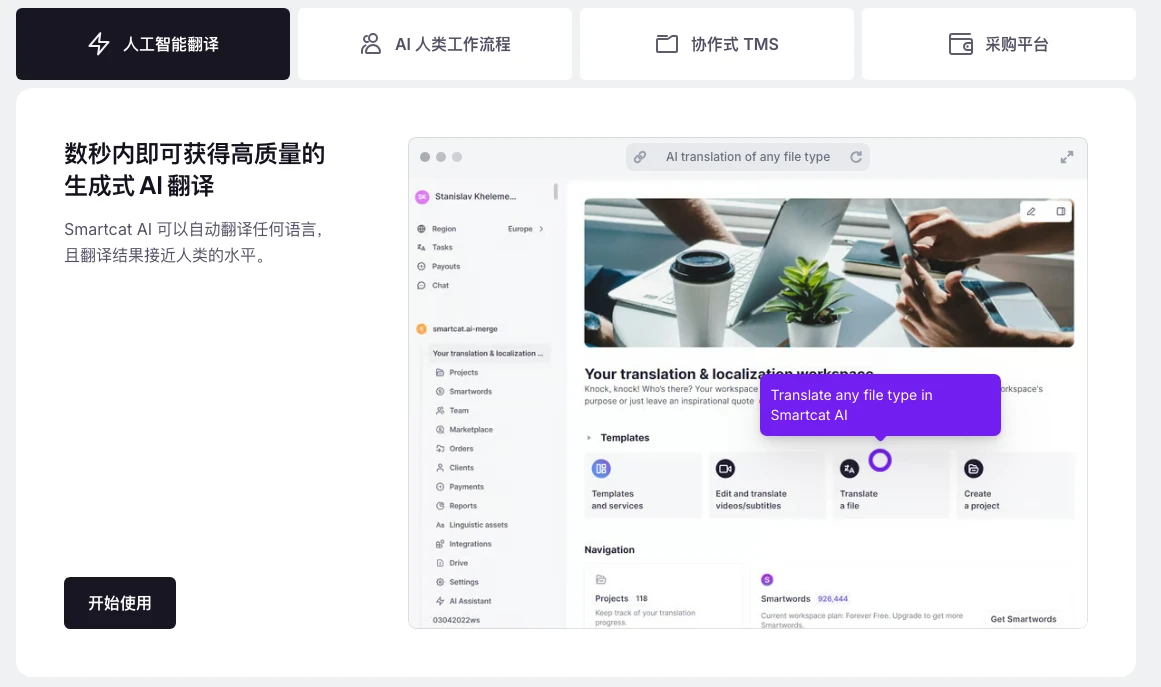Select the 人工智能翻译 tab
Image resolution: width=1161 pixels, height=687 pixels.
[x=153, y=44]
